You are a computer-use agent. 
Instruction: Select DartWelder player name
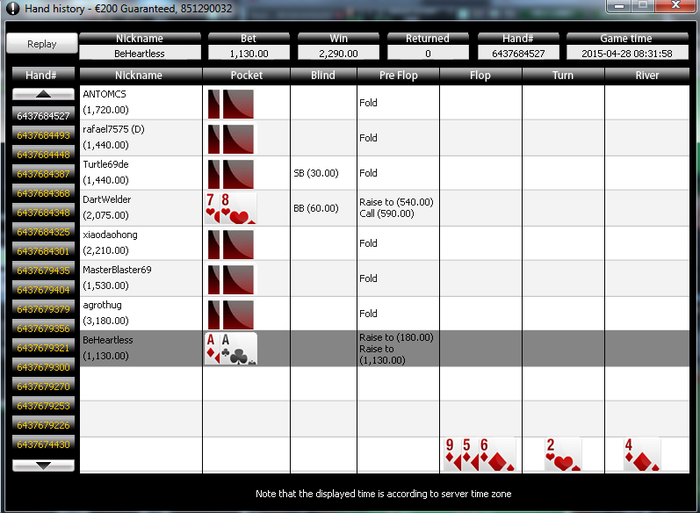107,200
